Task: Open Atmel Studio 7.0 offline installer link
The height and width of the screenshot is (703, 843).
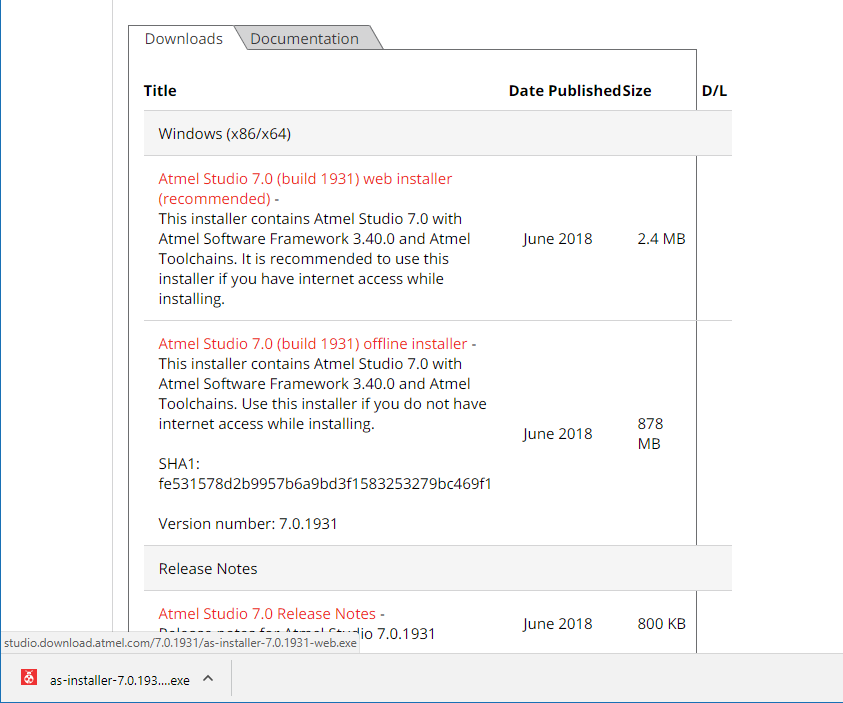Action: coord(313,343)
